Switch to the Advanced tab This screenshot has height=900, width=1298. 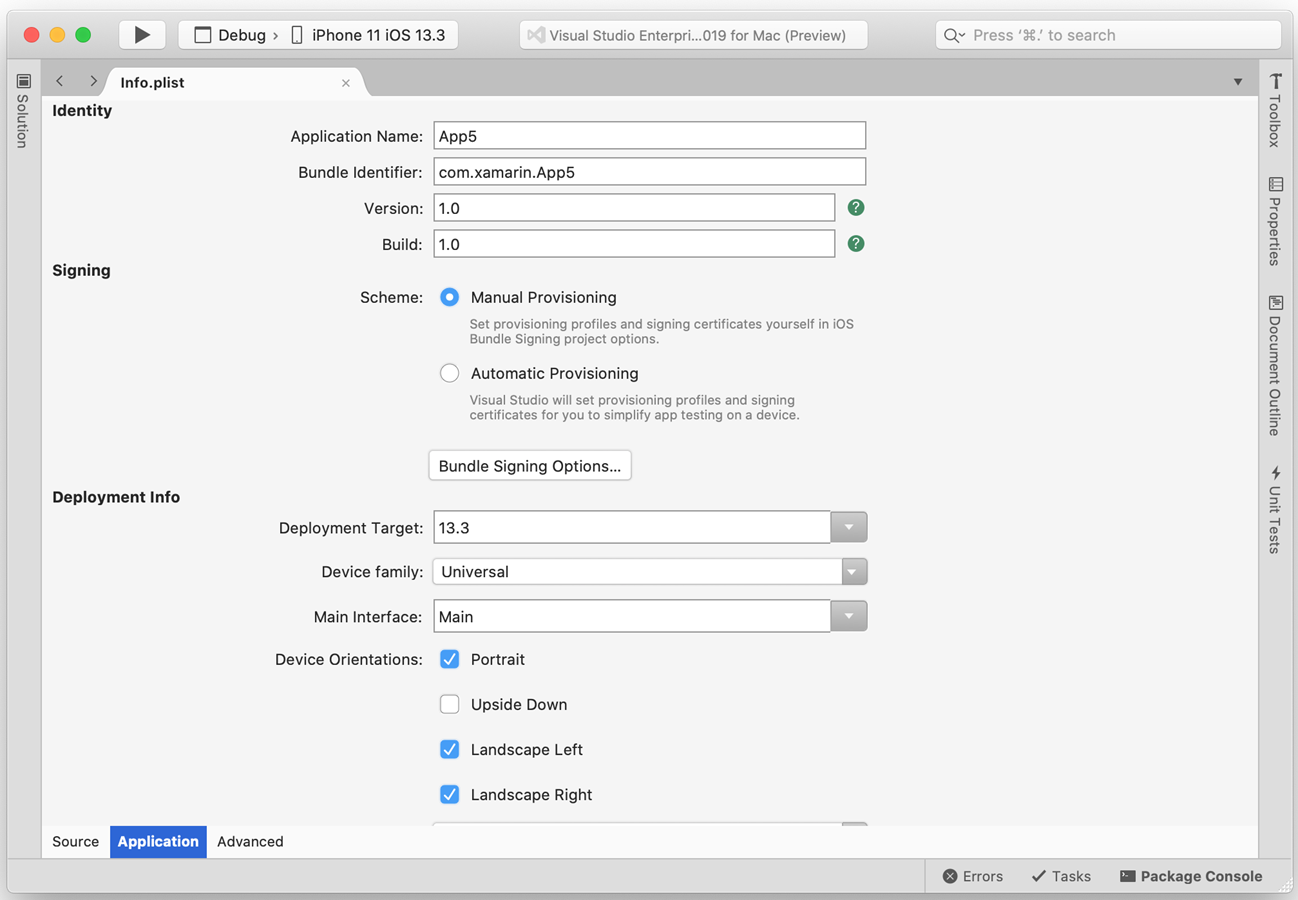click(250, 842)
